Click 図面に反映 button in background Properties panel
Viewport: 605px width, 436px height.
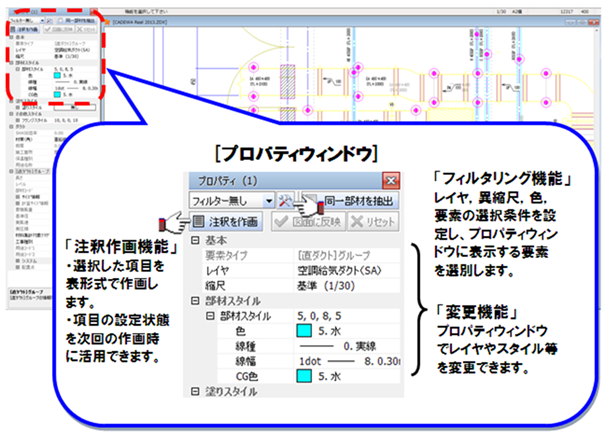pos(59,29)
